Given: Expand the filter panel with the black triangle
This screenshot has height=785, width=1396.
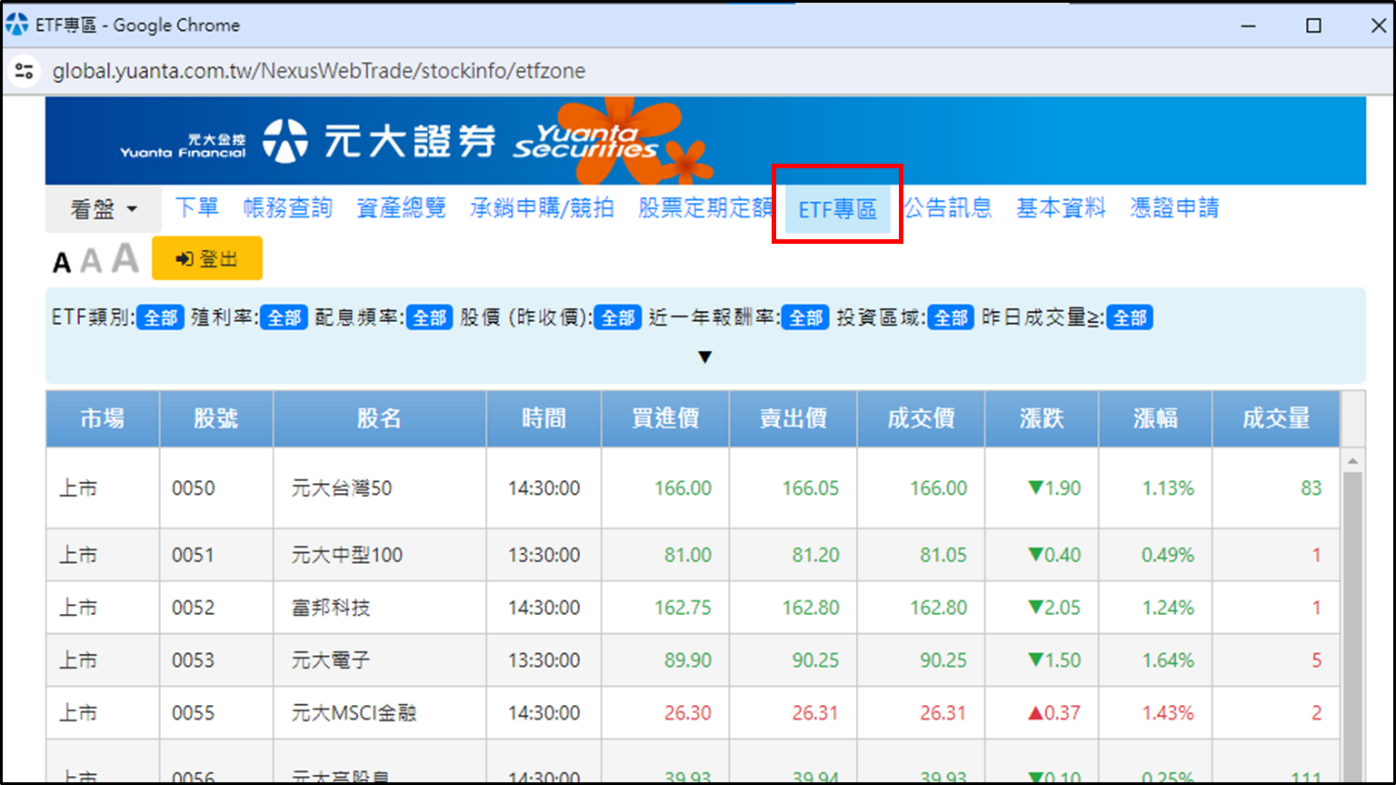Looking at the screenshot, I should click(x=705, y=357).
